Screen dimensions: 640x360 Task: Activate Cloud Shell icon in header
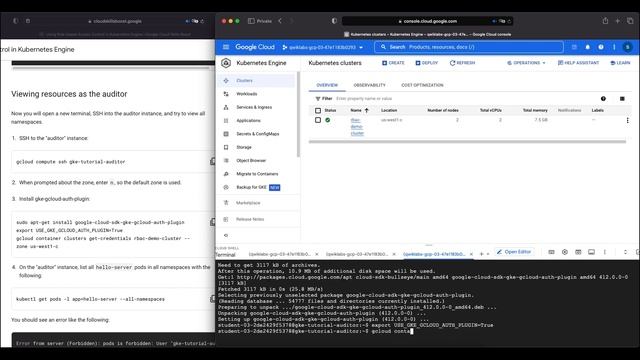click(x=574, y=47)
